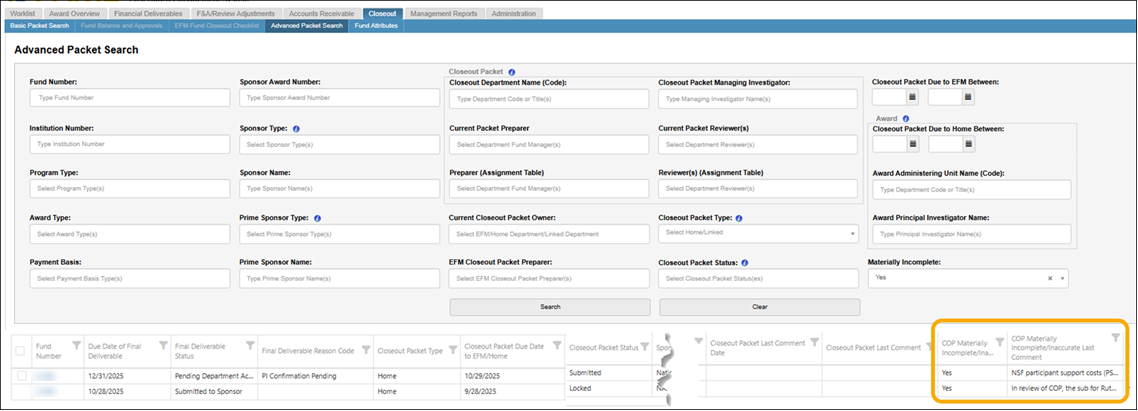Filter the COP Materially Incomplete/Ina... column
1138x411 pixels.
click(x=999, y=342)
